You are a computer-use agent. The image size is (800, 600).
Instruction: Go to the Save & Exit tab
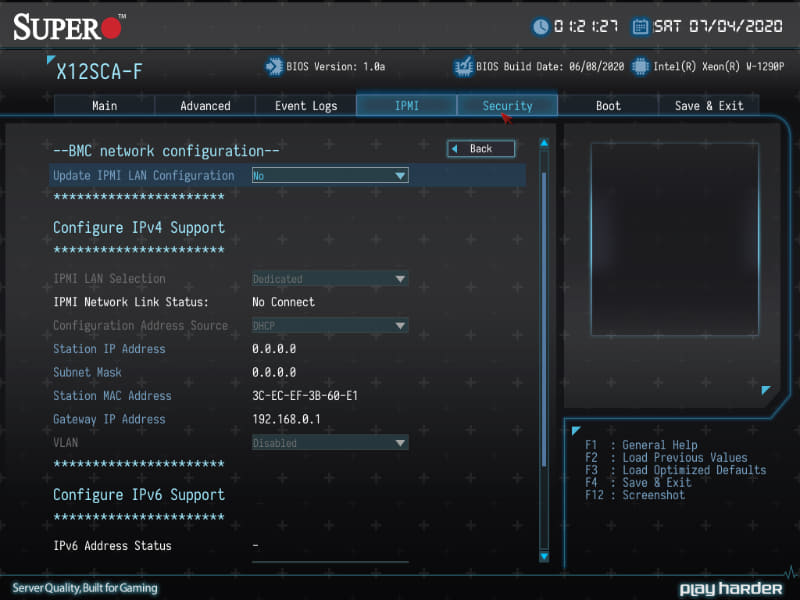[x=709, y=105]
